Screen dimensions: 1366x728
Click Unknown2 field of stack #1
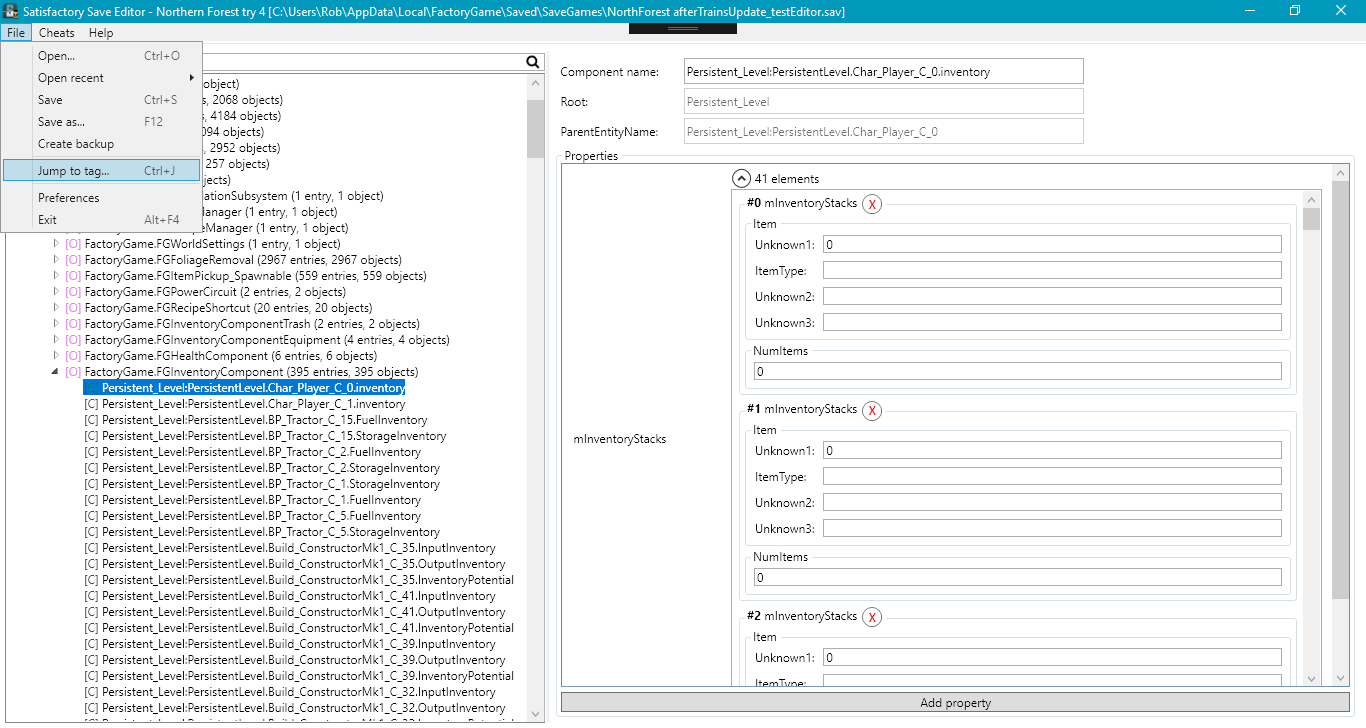pos(1052,502)
